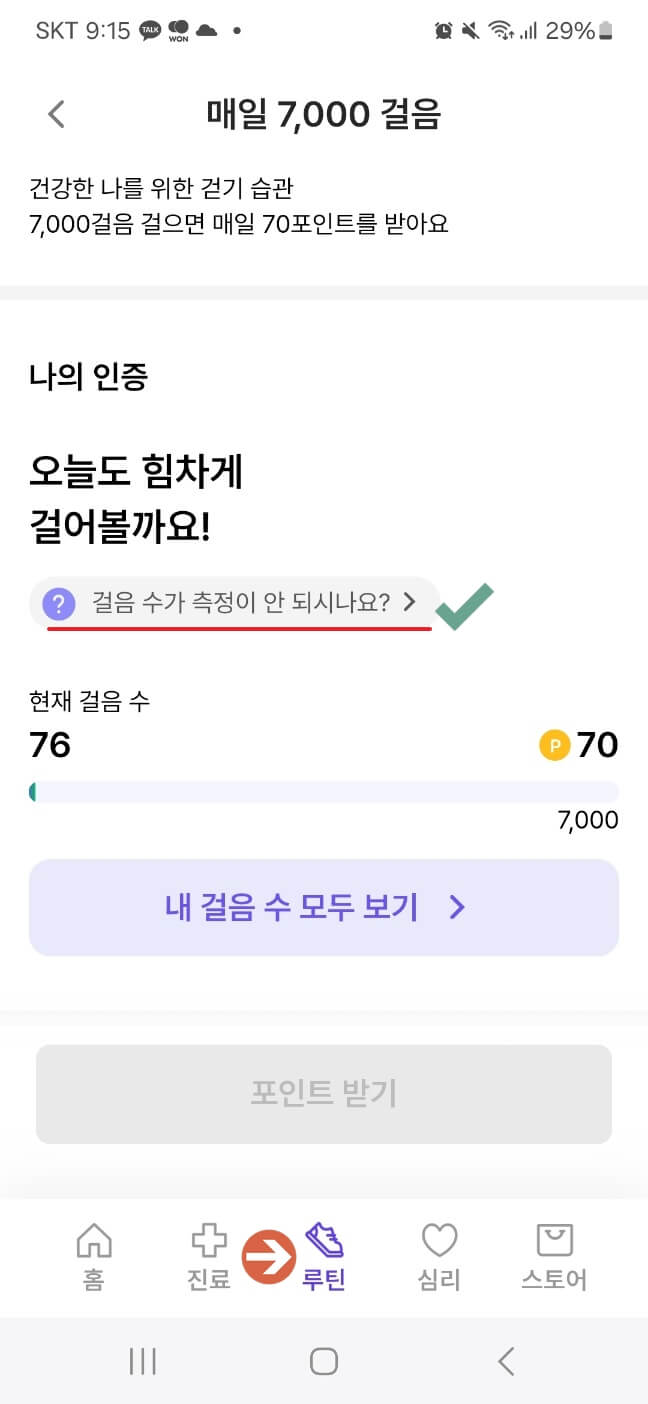Tap the question mark help icon
Viewport: 648px width, 1404px height.
click(60, 603)
